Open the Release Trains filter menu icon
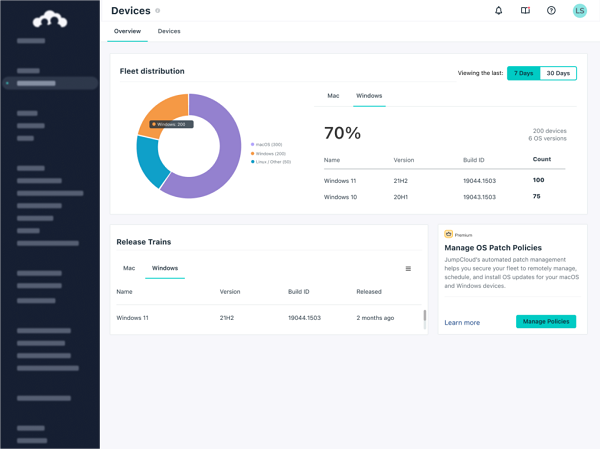 tap(408, 269)
